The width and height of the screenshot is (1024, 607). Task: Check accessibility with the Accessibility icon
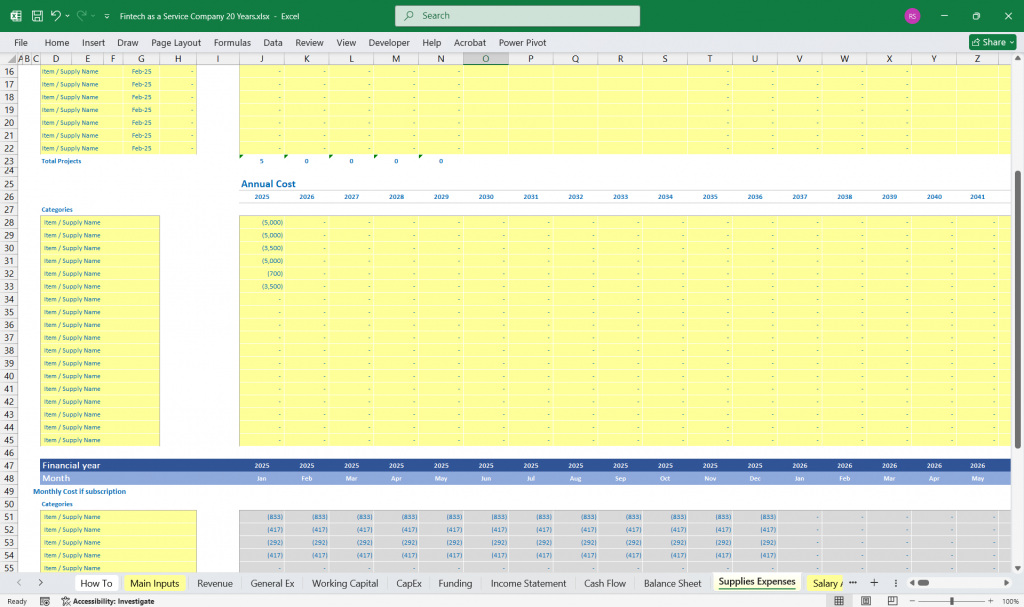point(68,601)
